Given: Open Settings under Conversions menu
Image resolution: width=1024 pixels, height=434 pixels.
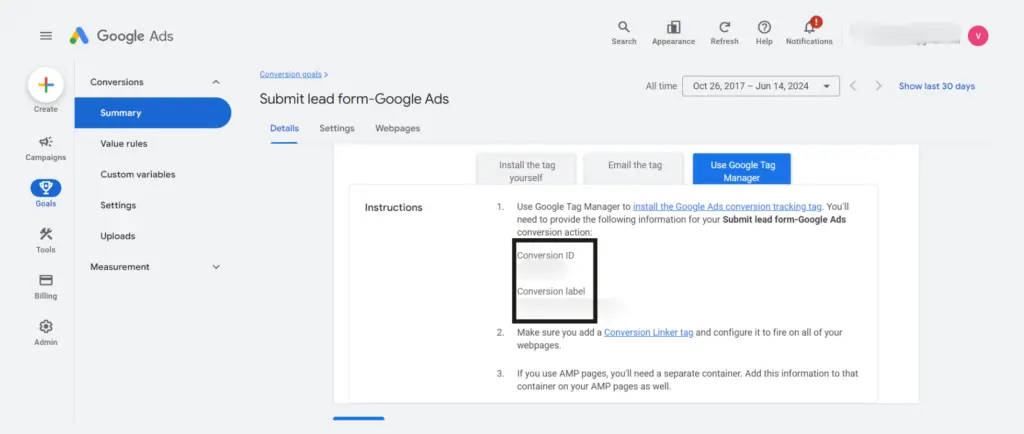Looking at the screenshot, I should click(x=118, y=205).
